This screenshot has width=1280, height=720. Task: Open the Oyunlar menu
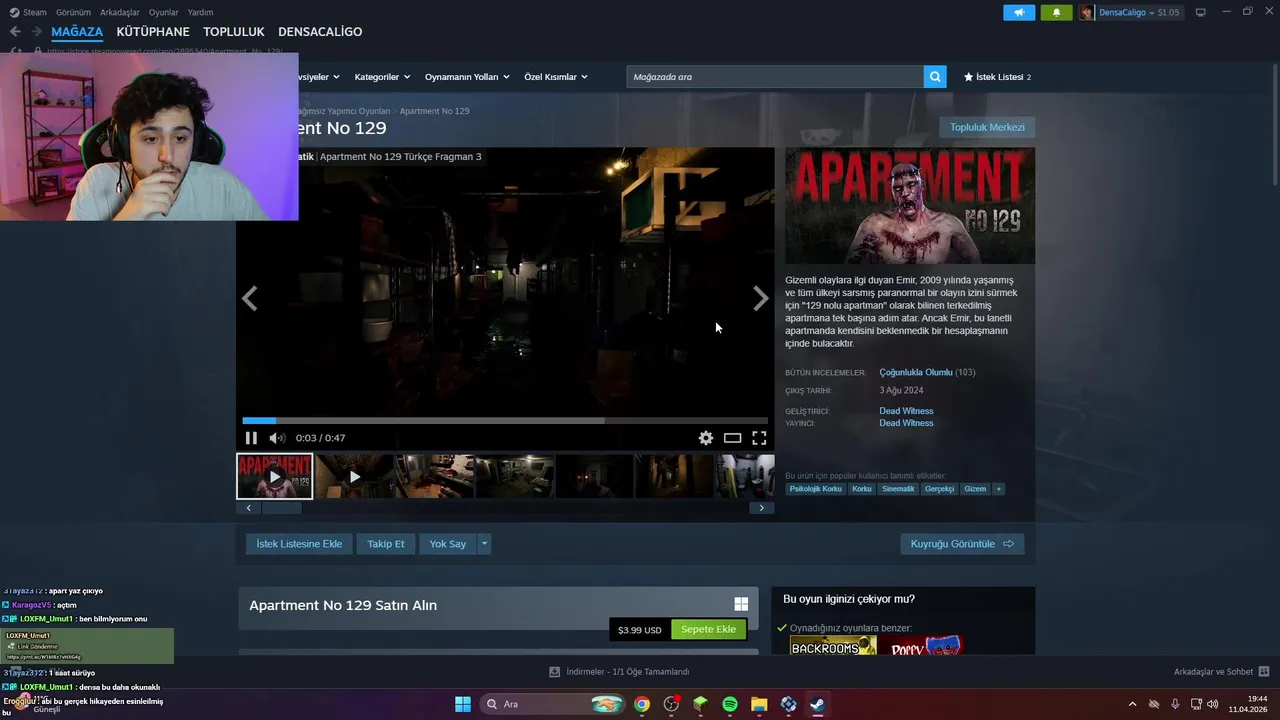(x=164, y=12)
